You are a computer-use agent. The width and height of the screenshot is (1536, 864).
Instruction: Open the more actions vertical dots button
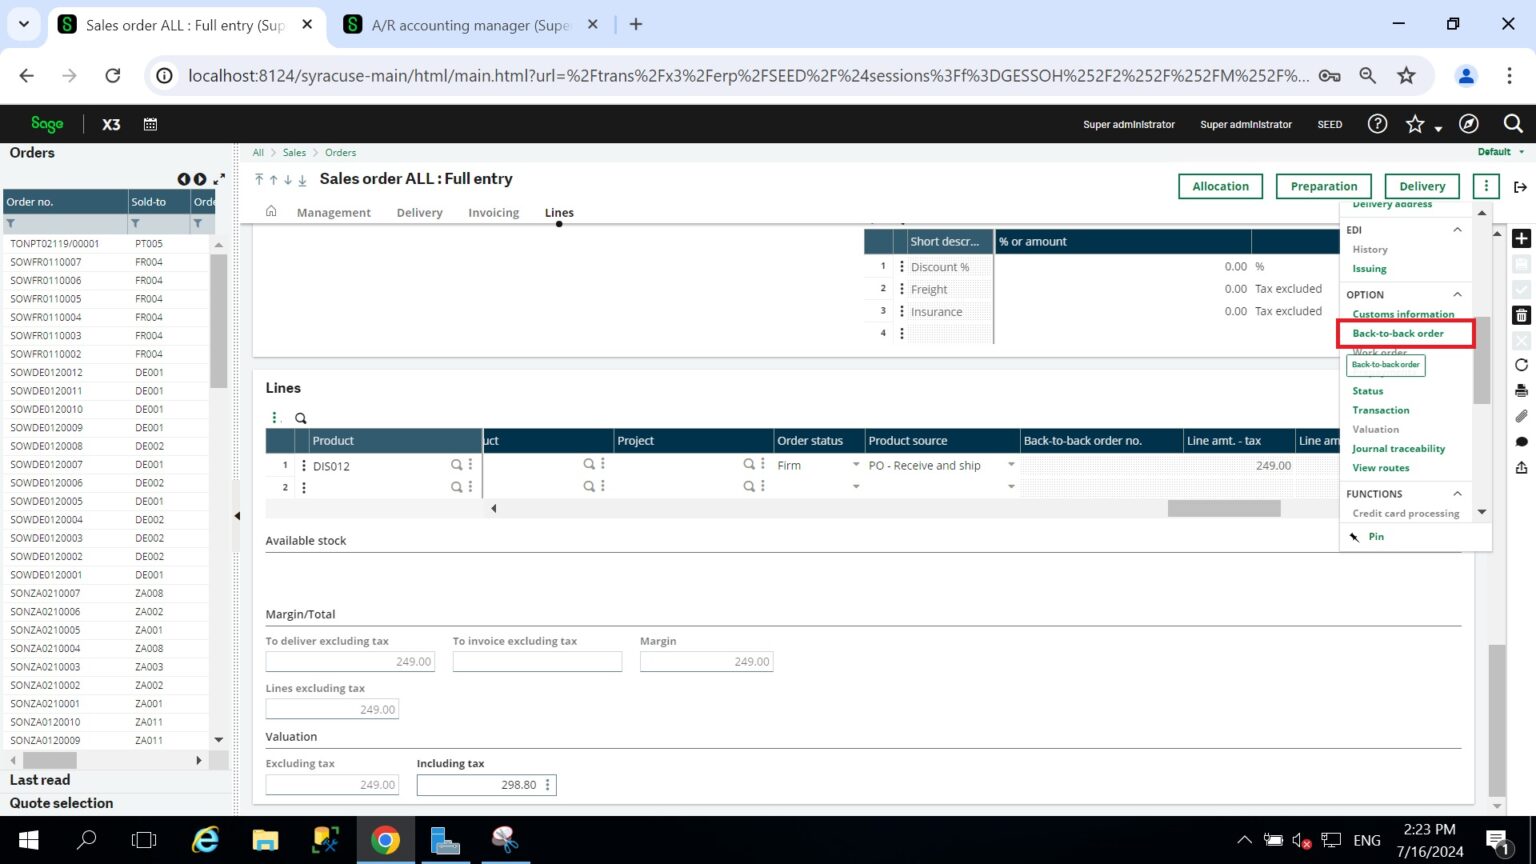click(1486, 186)
